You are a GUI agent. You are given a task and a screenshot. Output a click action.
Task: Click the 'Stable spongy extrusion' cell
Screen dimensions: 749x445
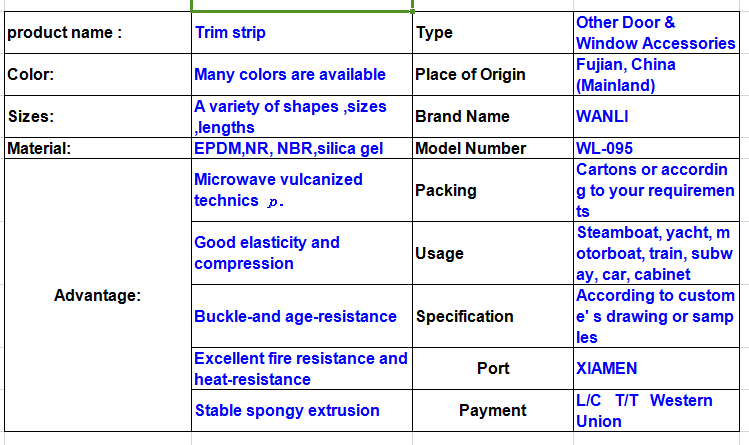[x=302, y=411]
